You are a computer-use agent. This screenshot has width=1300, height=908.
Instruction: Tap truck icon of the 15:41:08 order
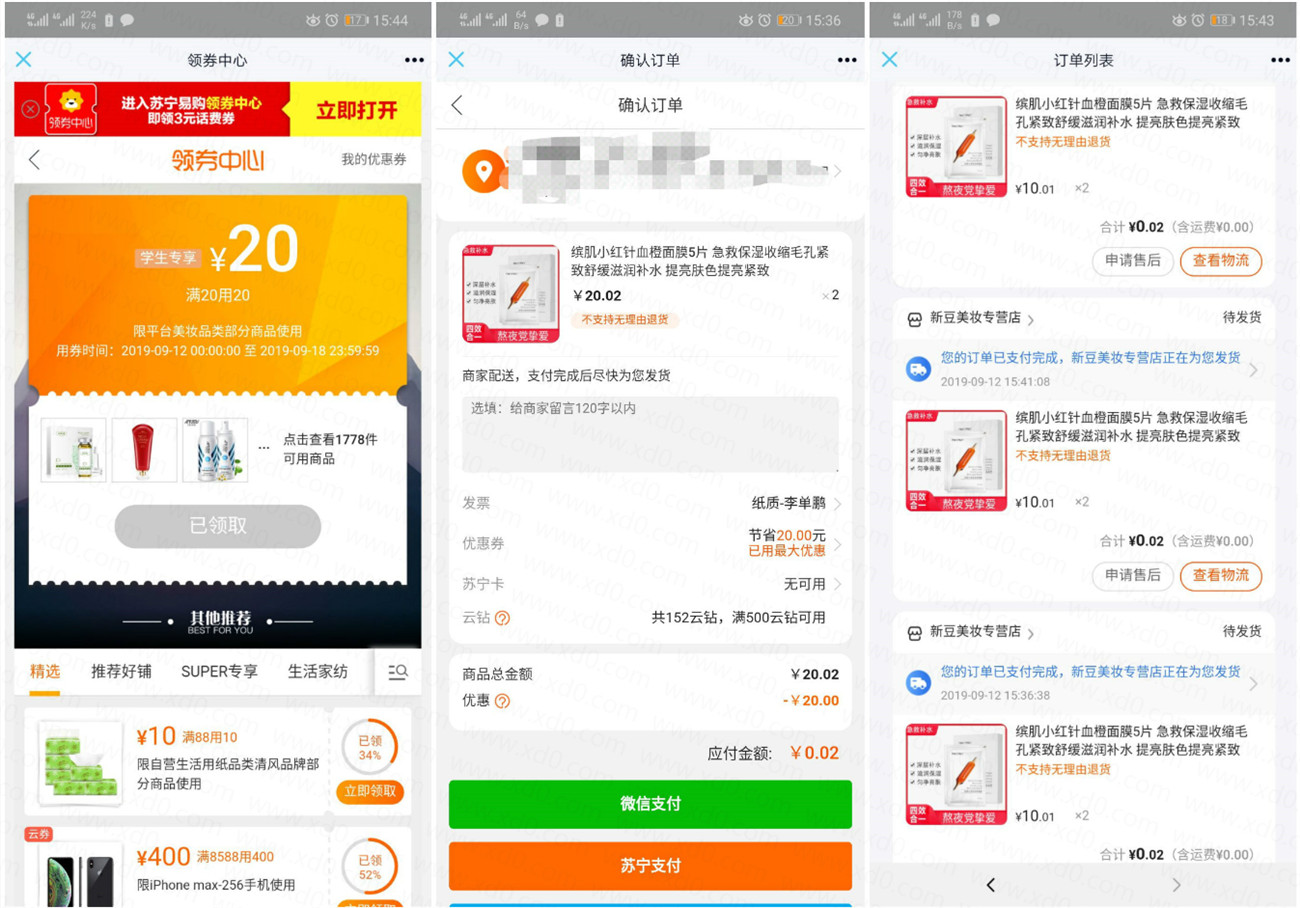click(917, 368)
